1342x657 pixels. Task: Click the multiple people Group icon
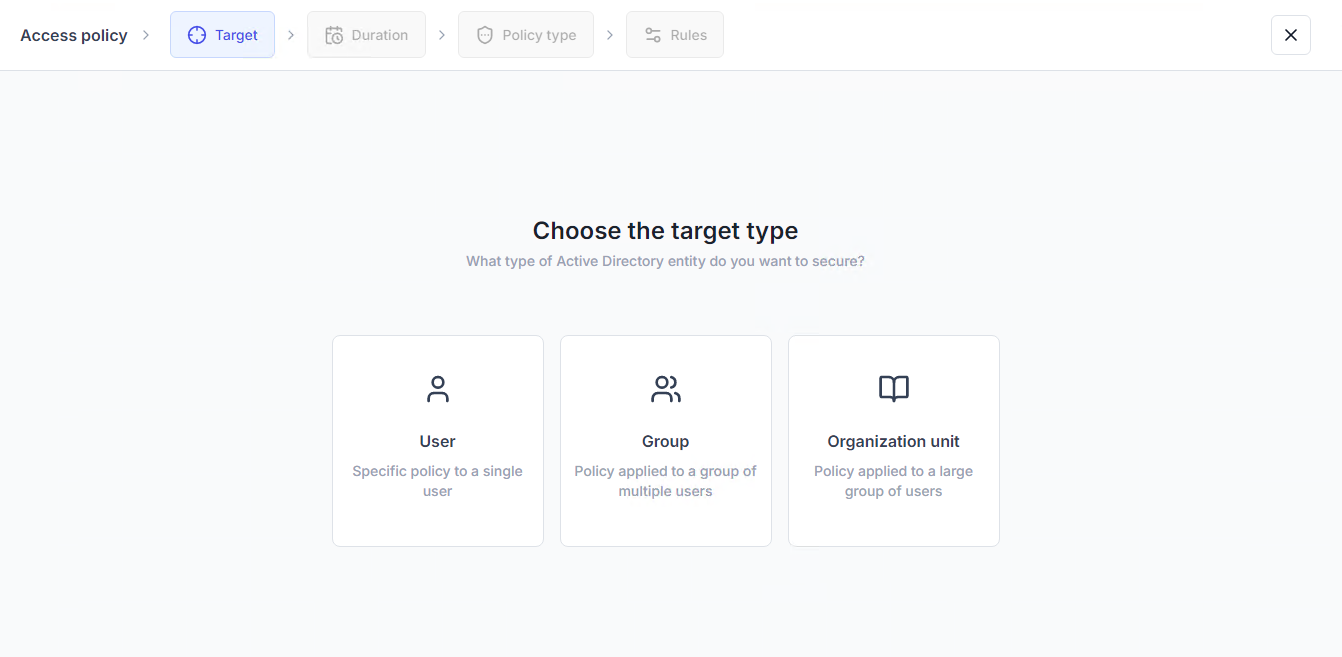click(x=666, y=389)
